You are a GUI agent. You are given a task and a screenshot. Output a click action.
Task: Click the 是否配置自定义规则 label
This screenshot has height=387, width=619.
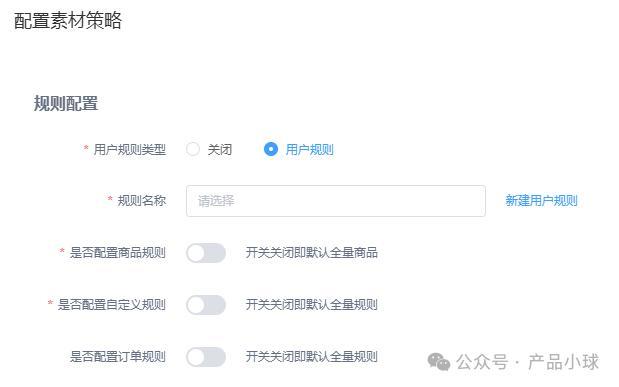(112, 305)
